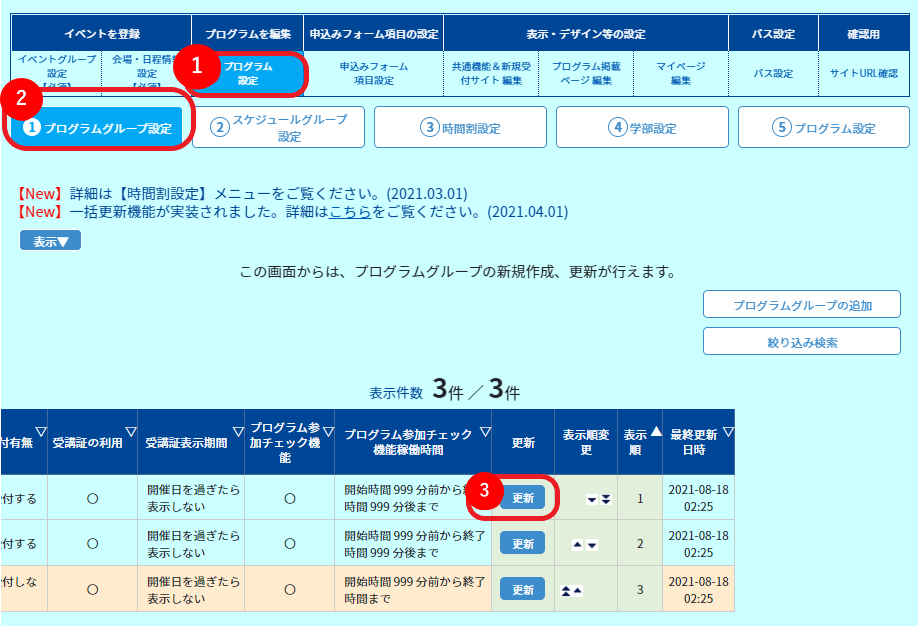Select step 1 プログラムグループ設定 tab

(x=97, y=127)
